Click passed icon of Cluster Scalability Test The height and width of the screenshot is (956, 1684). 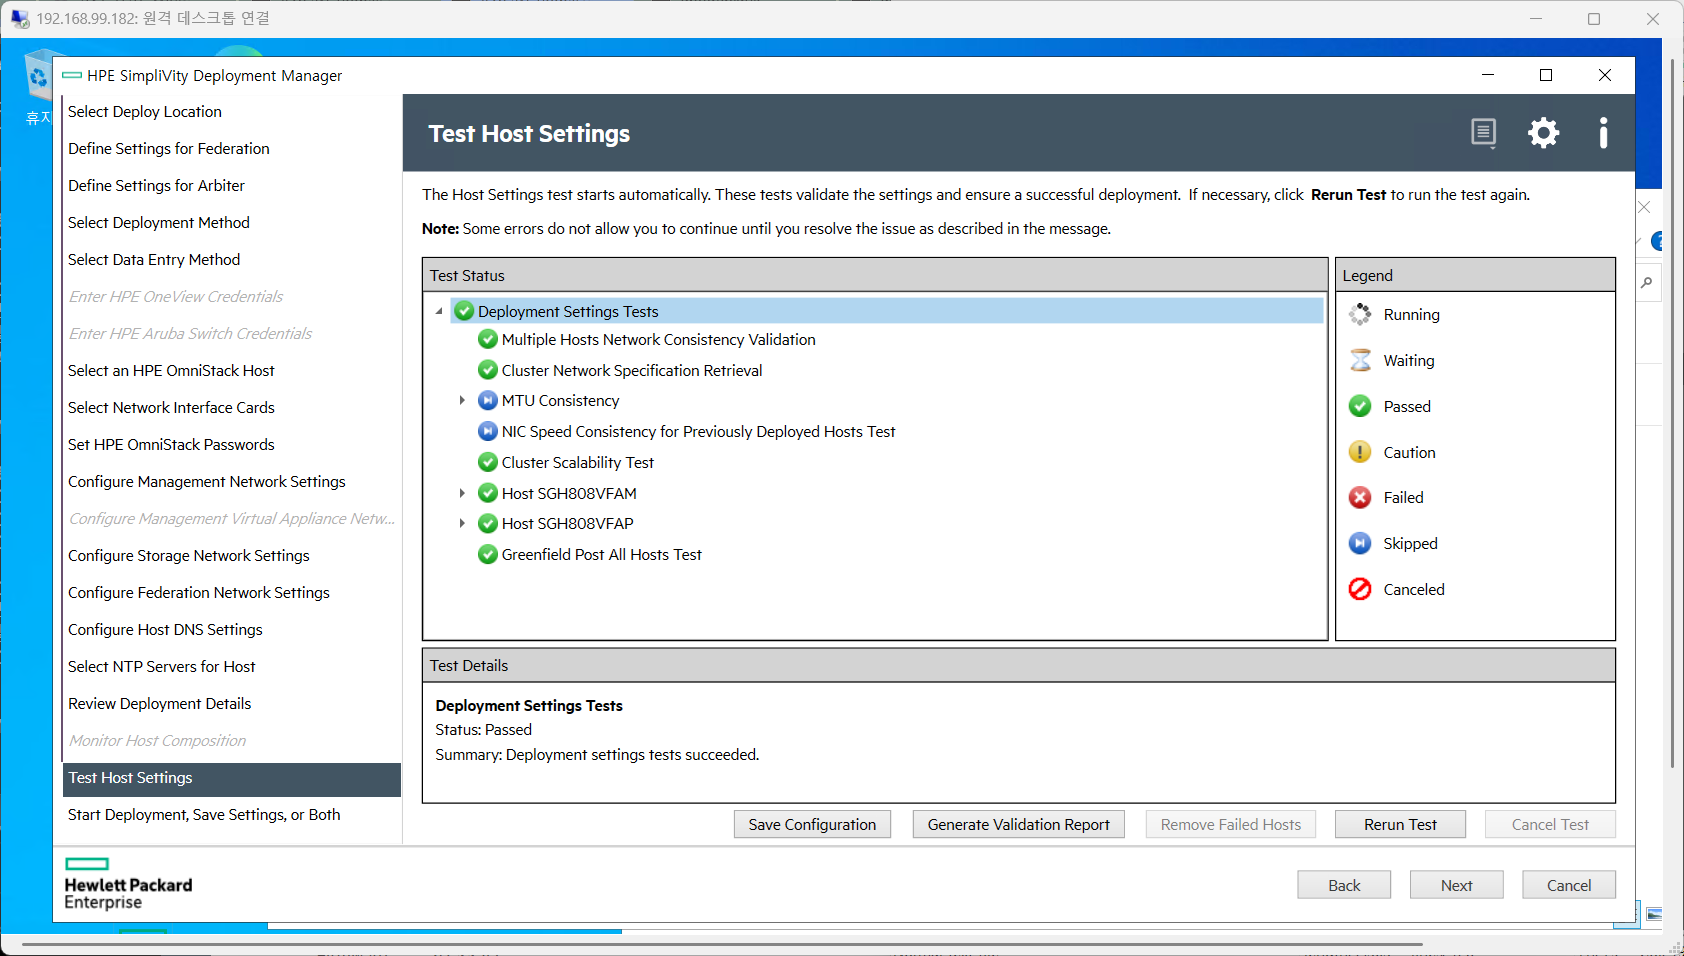[x=488, y=462]
